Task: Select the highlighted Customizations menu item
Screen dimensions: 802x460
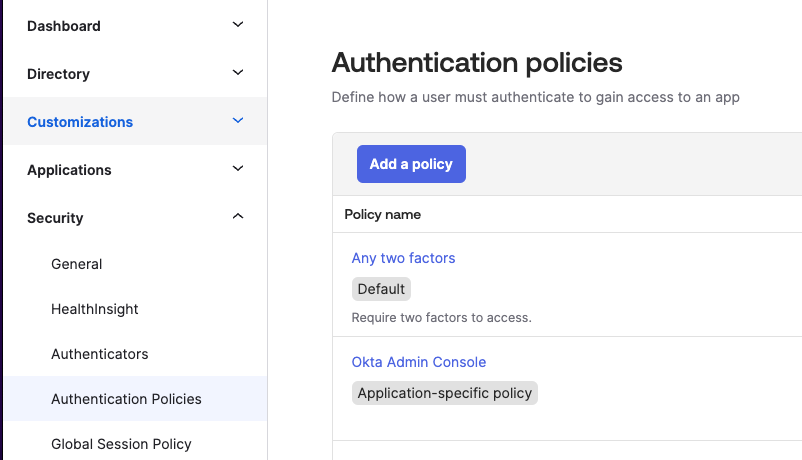Action: pyautogui.click(x=80, y=122)
